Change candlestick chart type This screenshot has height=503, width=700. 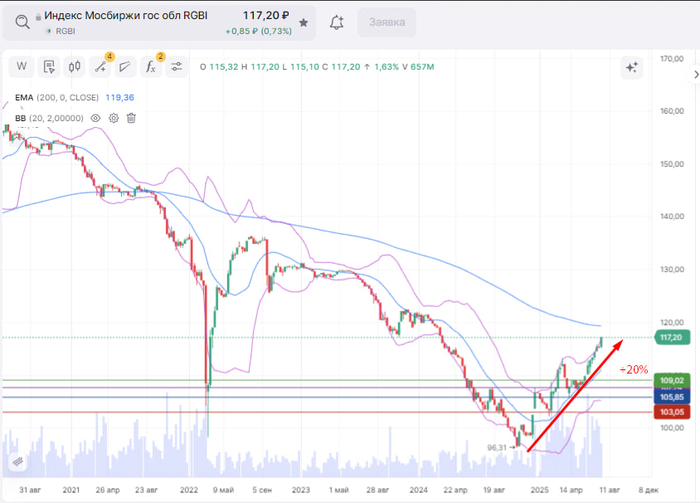75,67
